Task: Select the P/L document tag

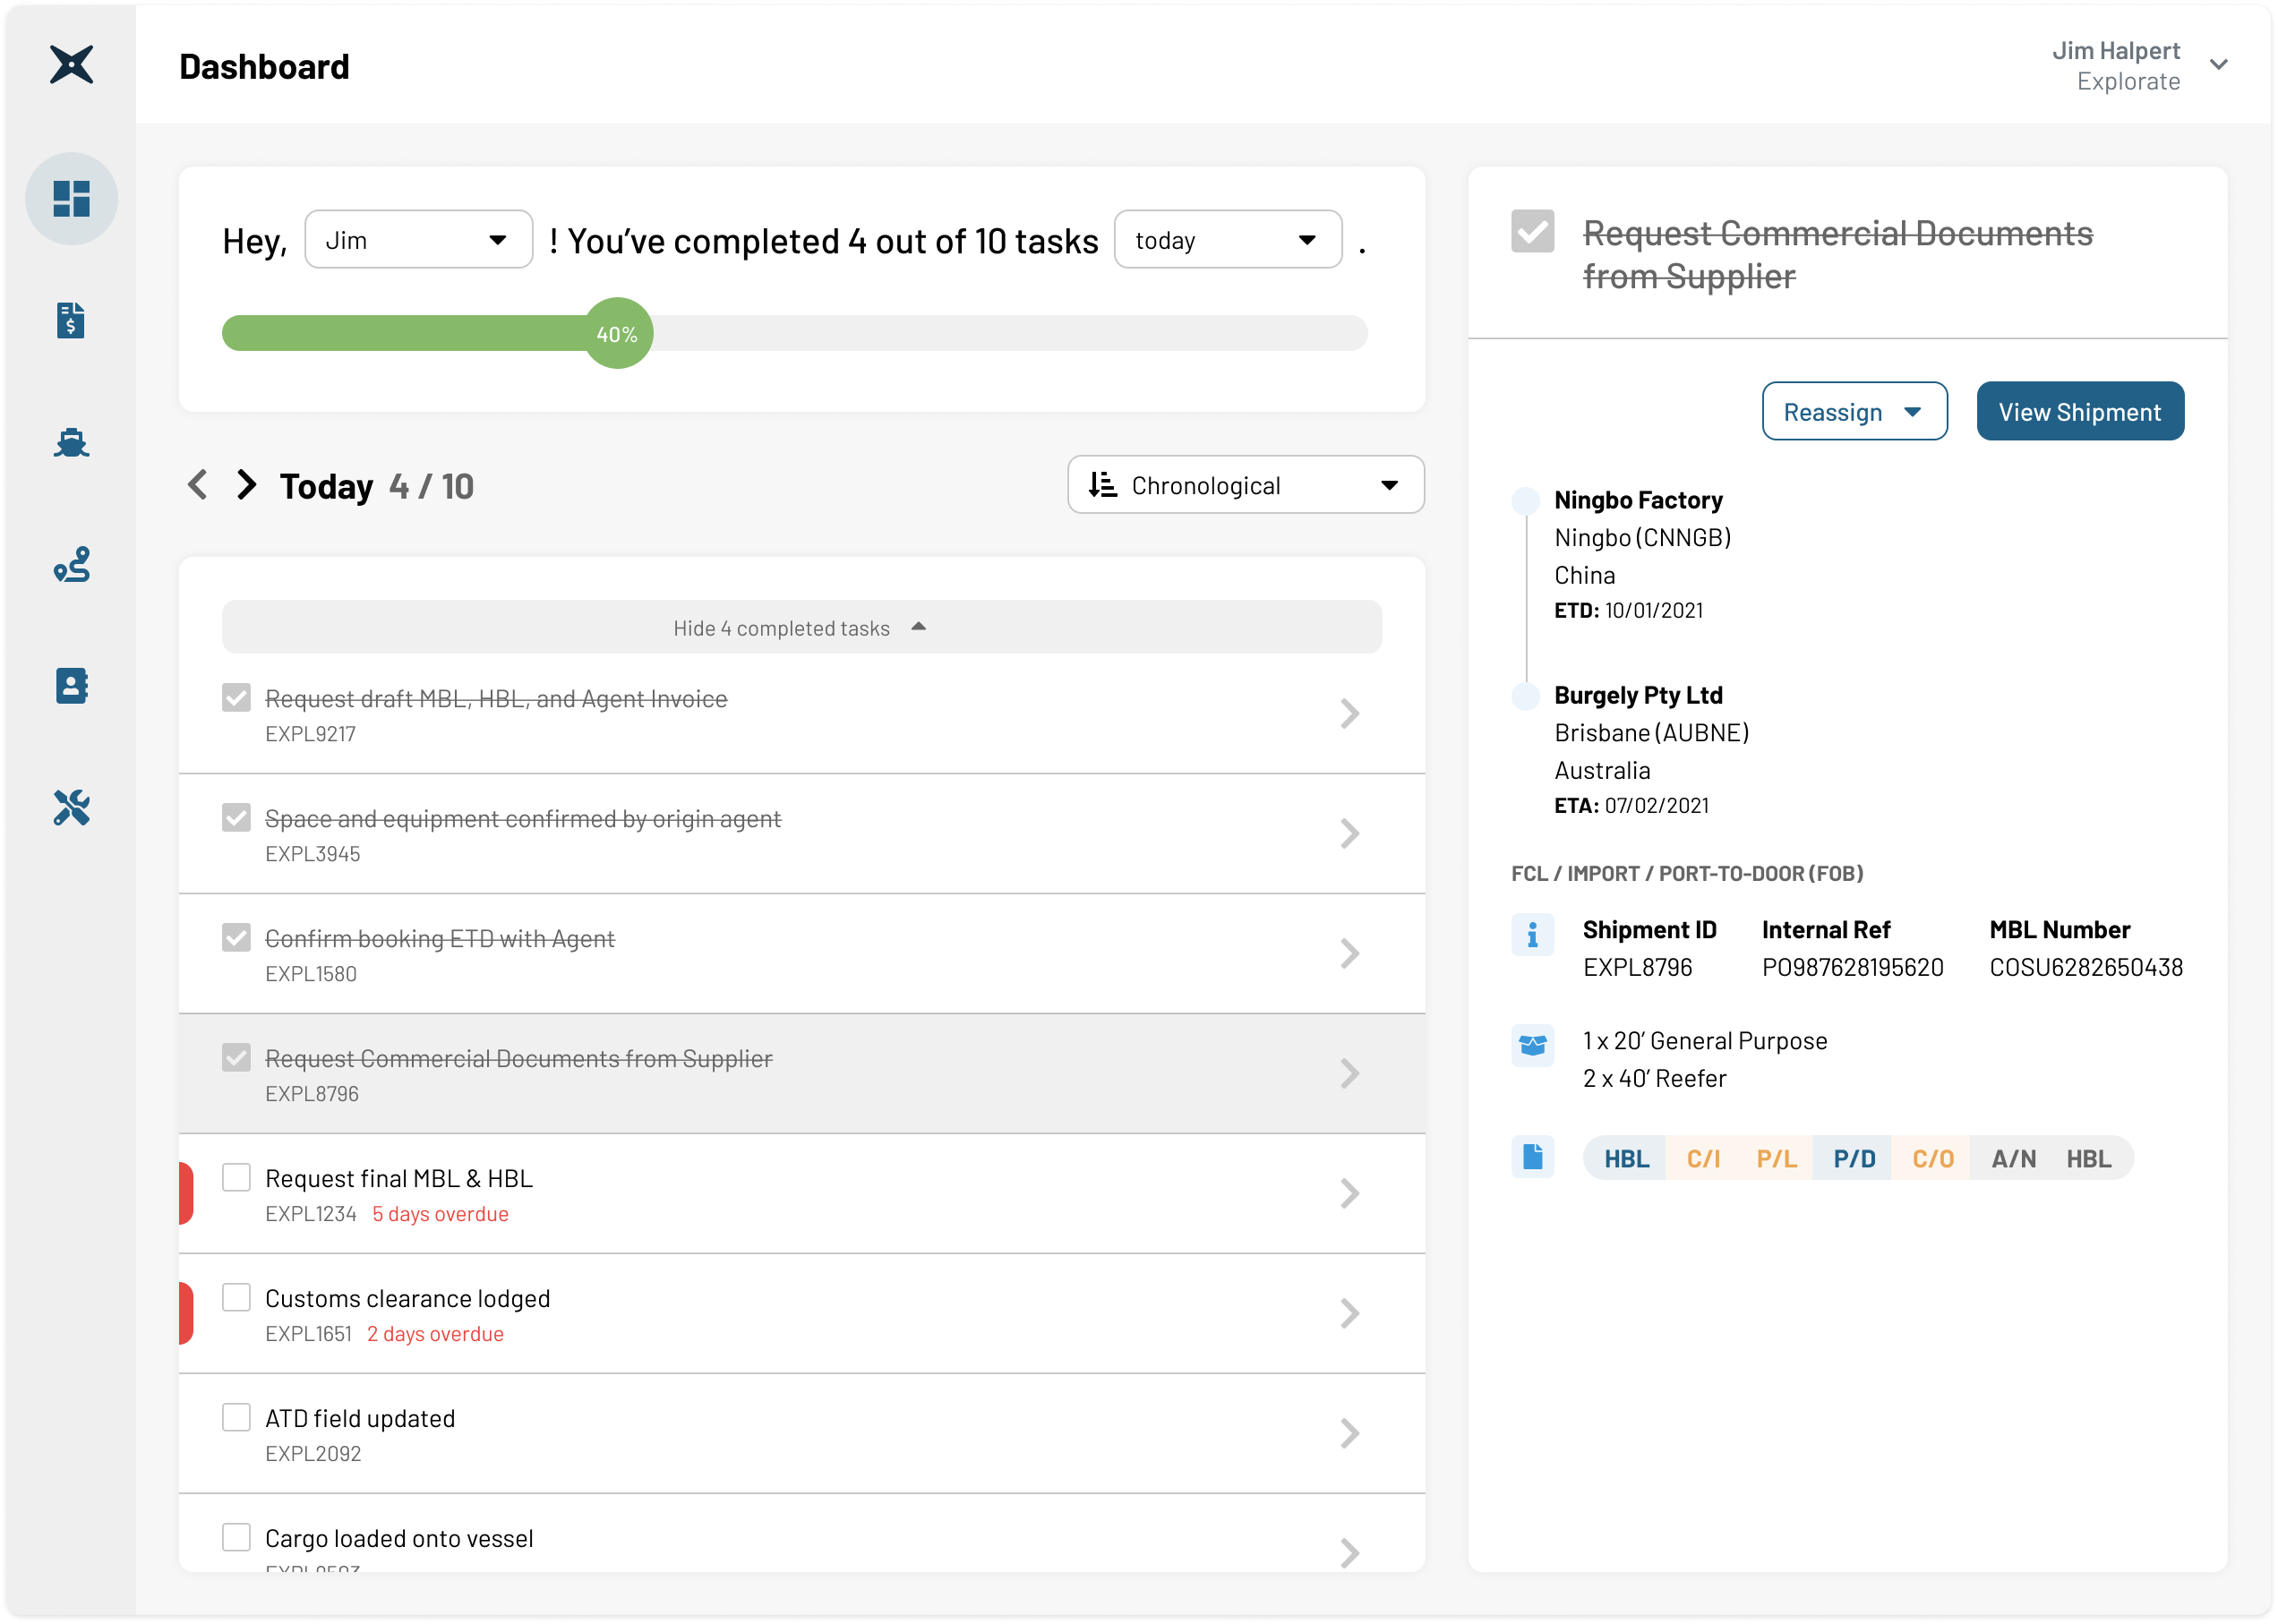Action: 1776,1158
